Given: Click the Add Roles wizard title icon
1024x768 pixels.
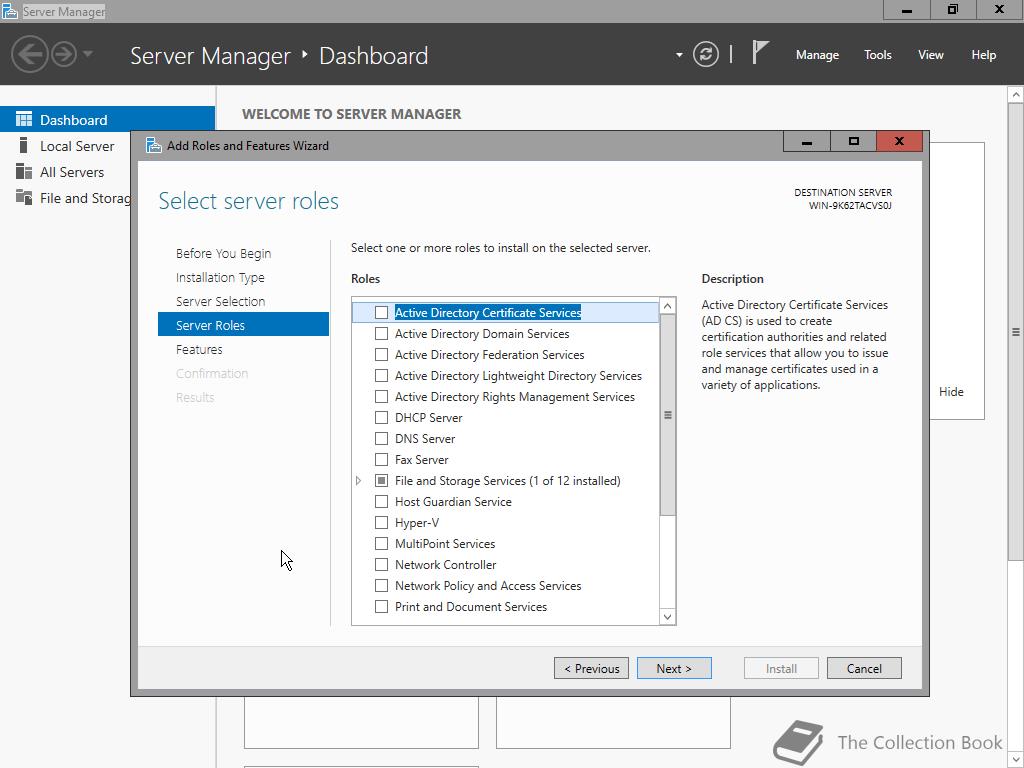Looking at the screenshot, I should pos(153,145).
